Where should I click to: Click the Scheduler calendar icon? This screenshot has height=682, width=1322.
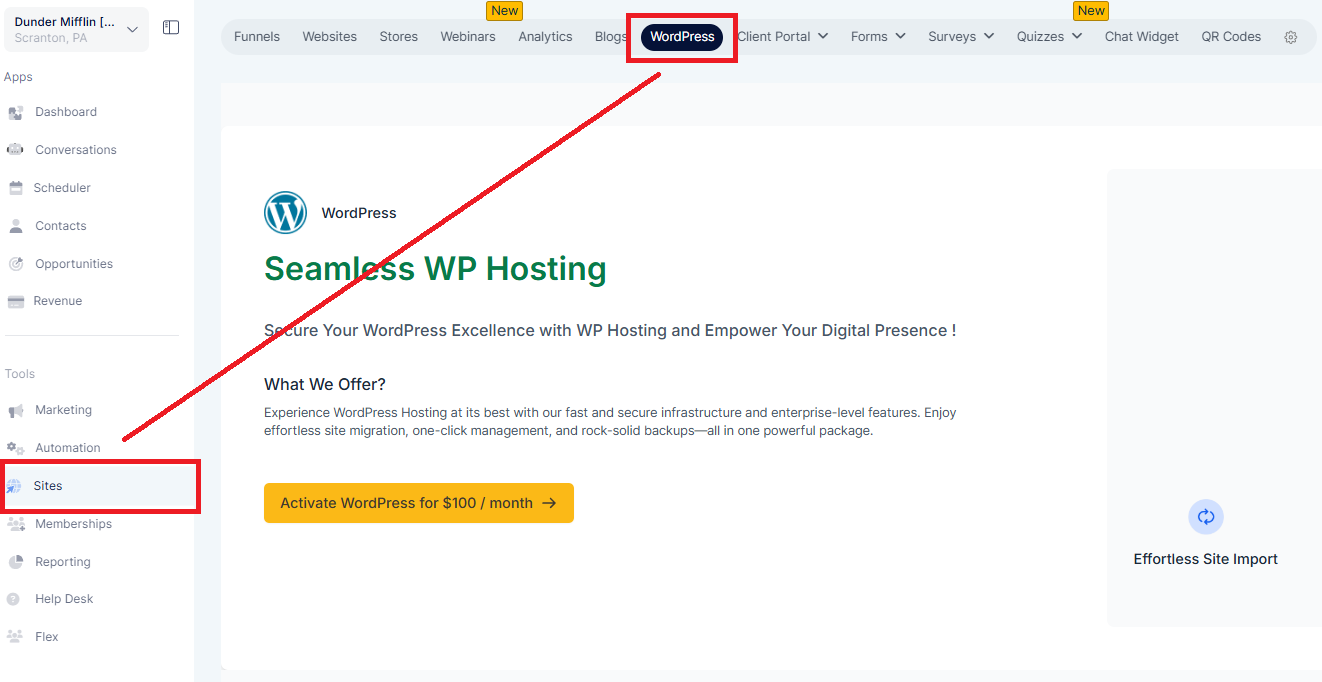pyautogui.click(x=15, y=188)
